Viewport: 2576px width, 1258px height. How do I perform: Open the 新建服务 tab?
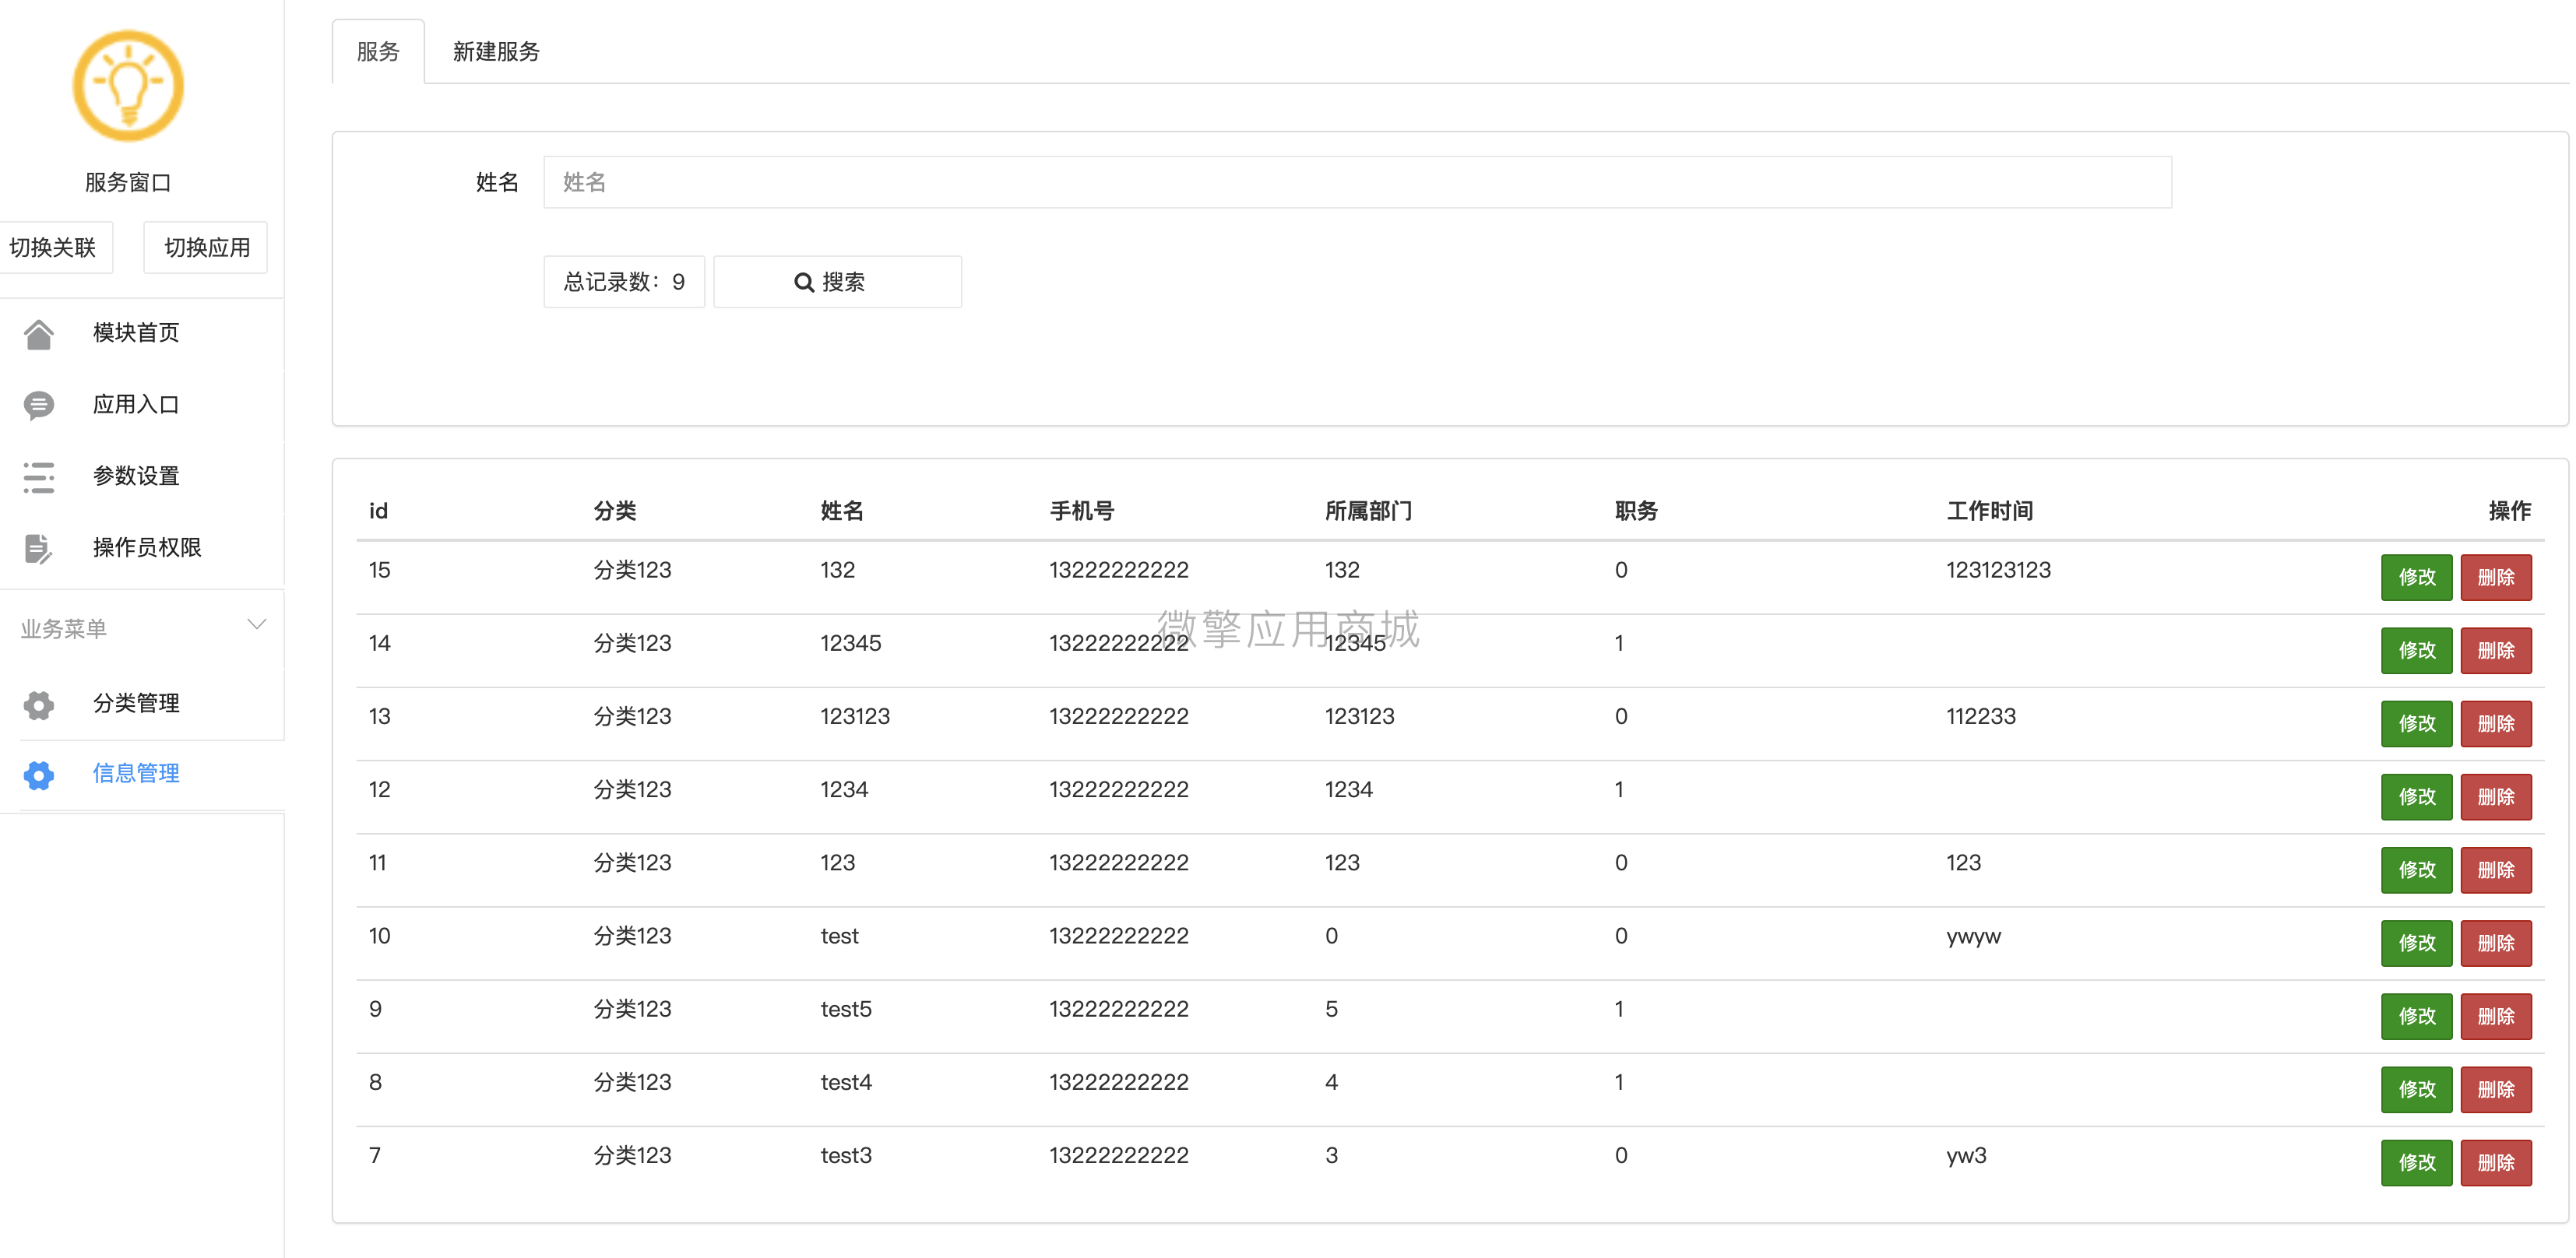pyautogui.click(x=496, y=52)
